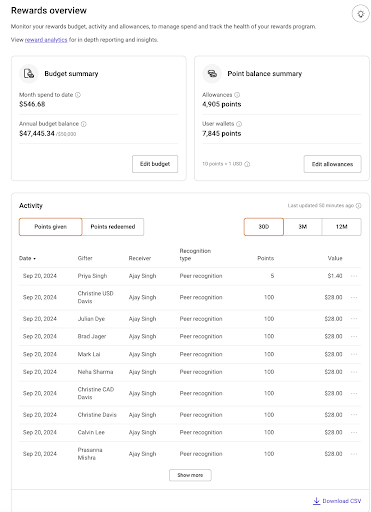Click the 4,905 points allowances value
The width and height of the screenshot is (371, 512).
point(222,104)
